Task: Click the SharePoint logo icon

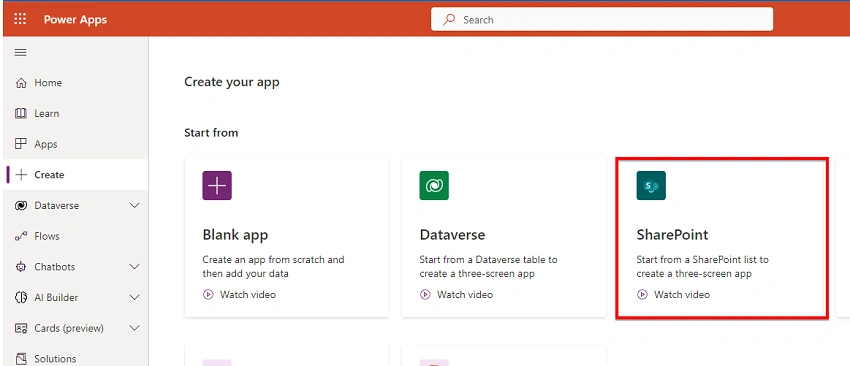Action: tap(651, 185)
